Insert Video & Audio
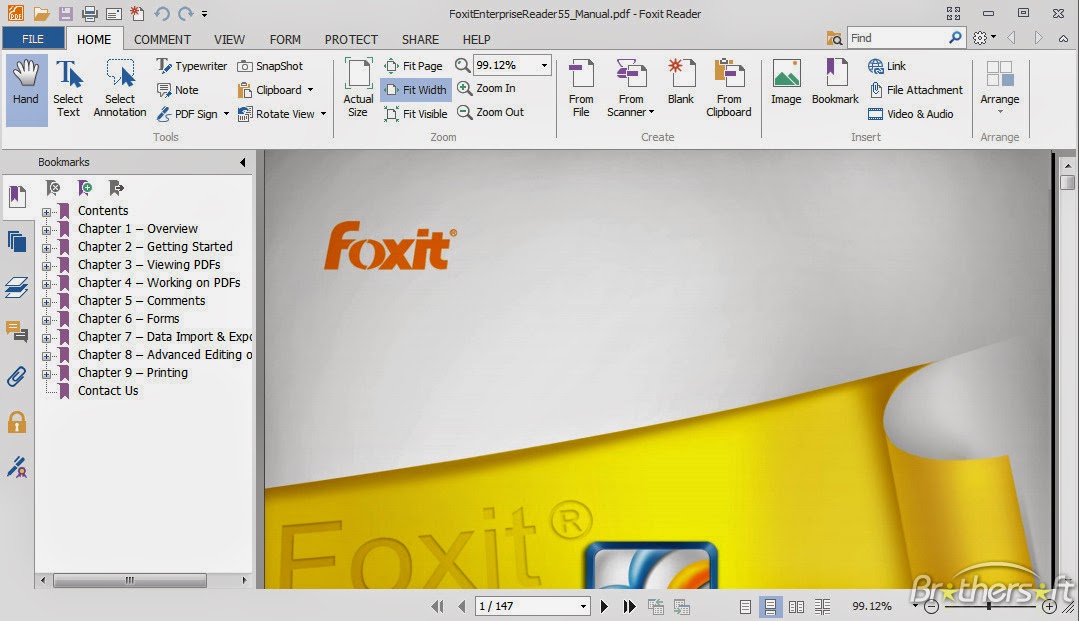Image resolution: width=1079 pixels, height=621 pixels. [910, 114]
